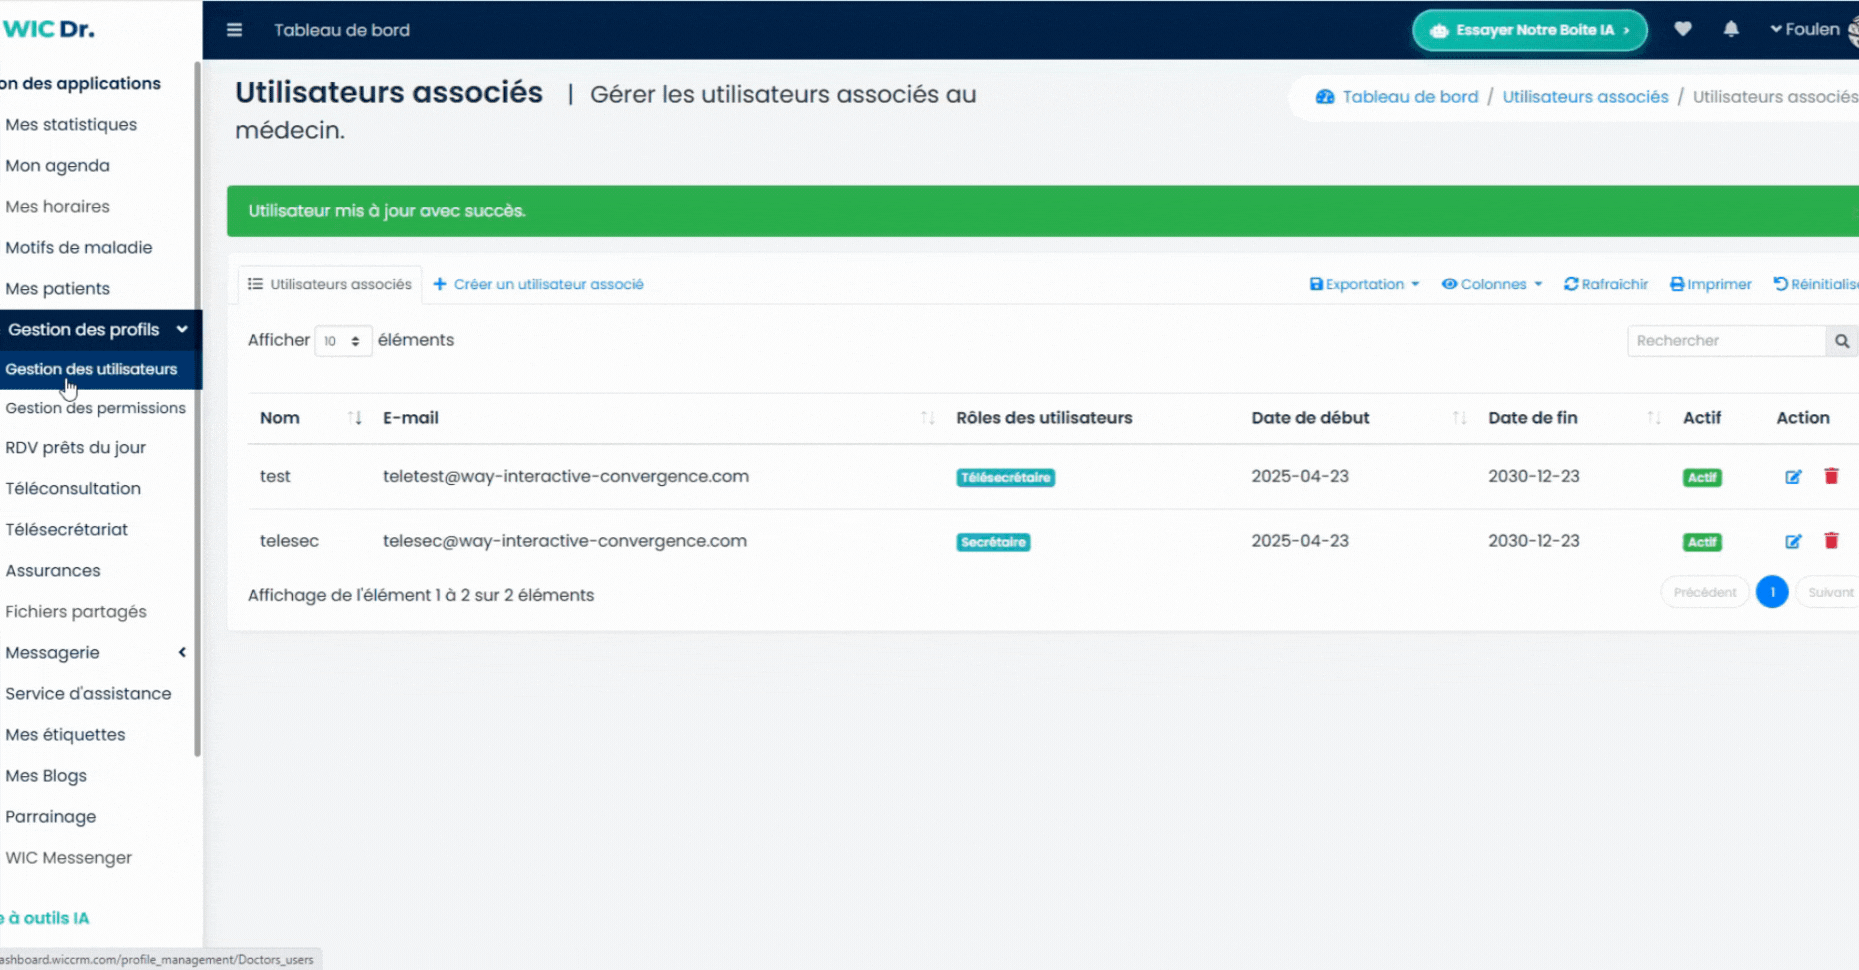The width and height of the screenshot is (1859, 970).
Task: Delete the test user row
Action: coord(1831,476)
